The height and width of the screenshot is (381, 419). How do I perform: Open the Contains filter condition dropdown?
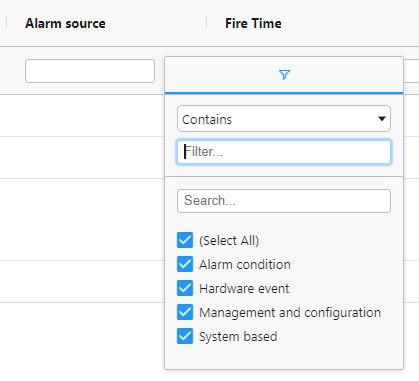284,119
